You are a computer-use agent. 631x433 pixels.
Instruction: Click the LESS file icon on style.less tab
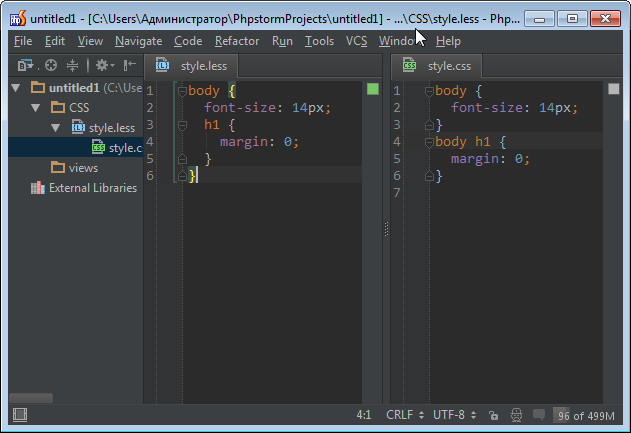163,65
